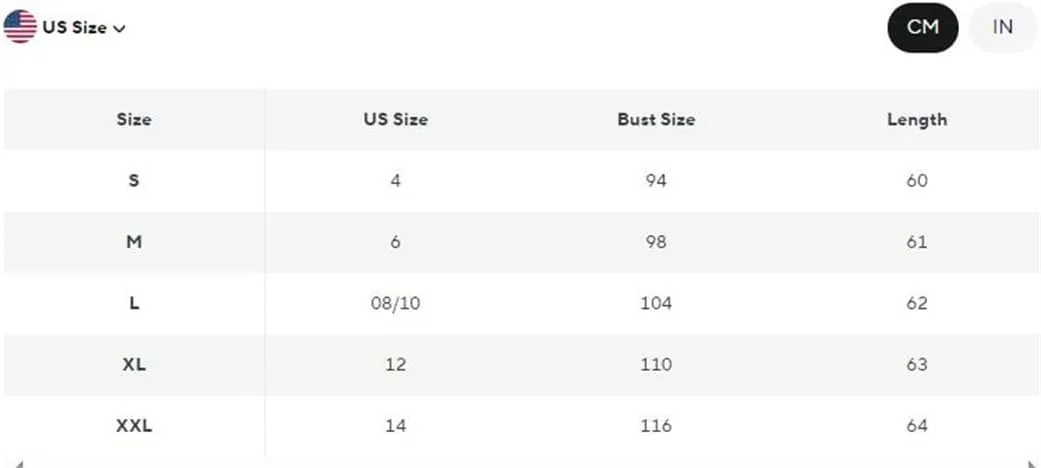Select the L size row label
This screenshot has width=1041, height=468.
(x=134, y=303)
